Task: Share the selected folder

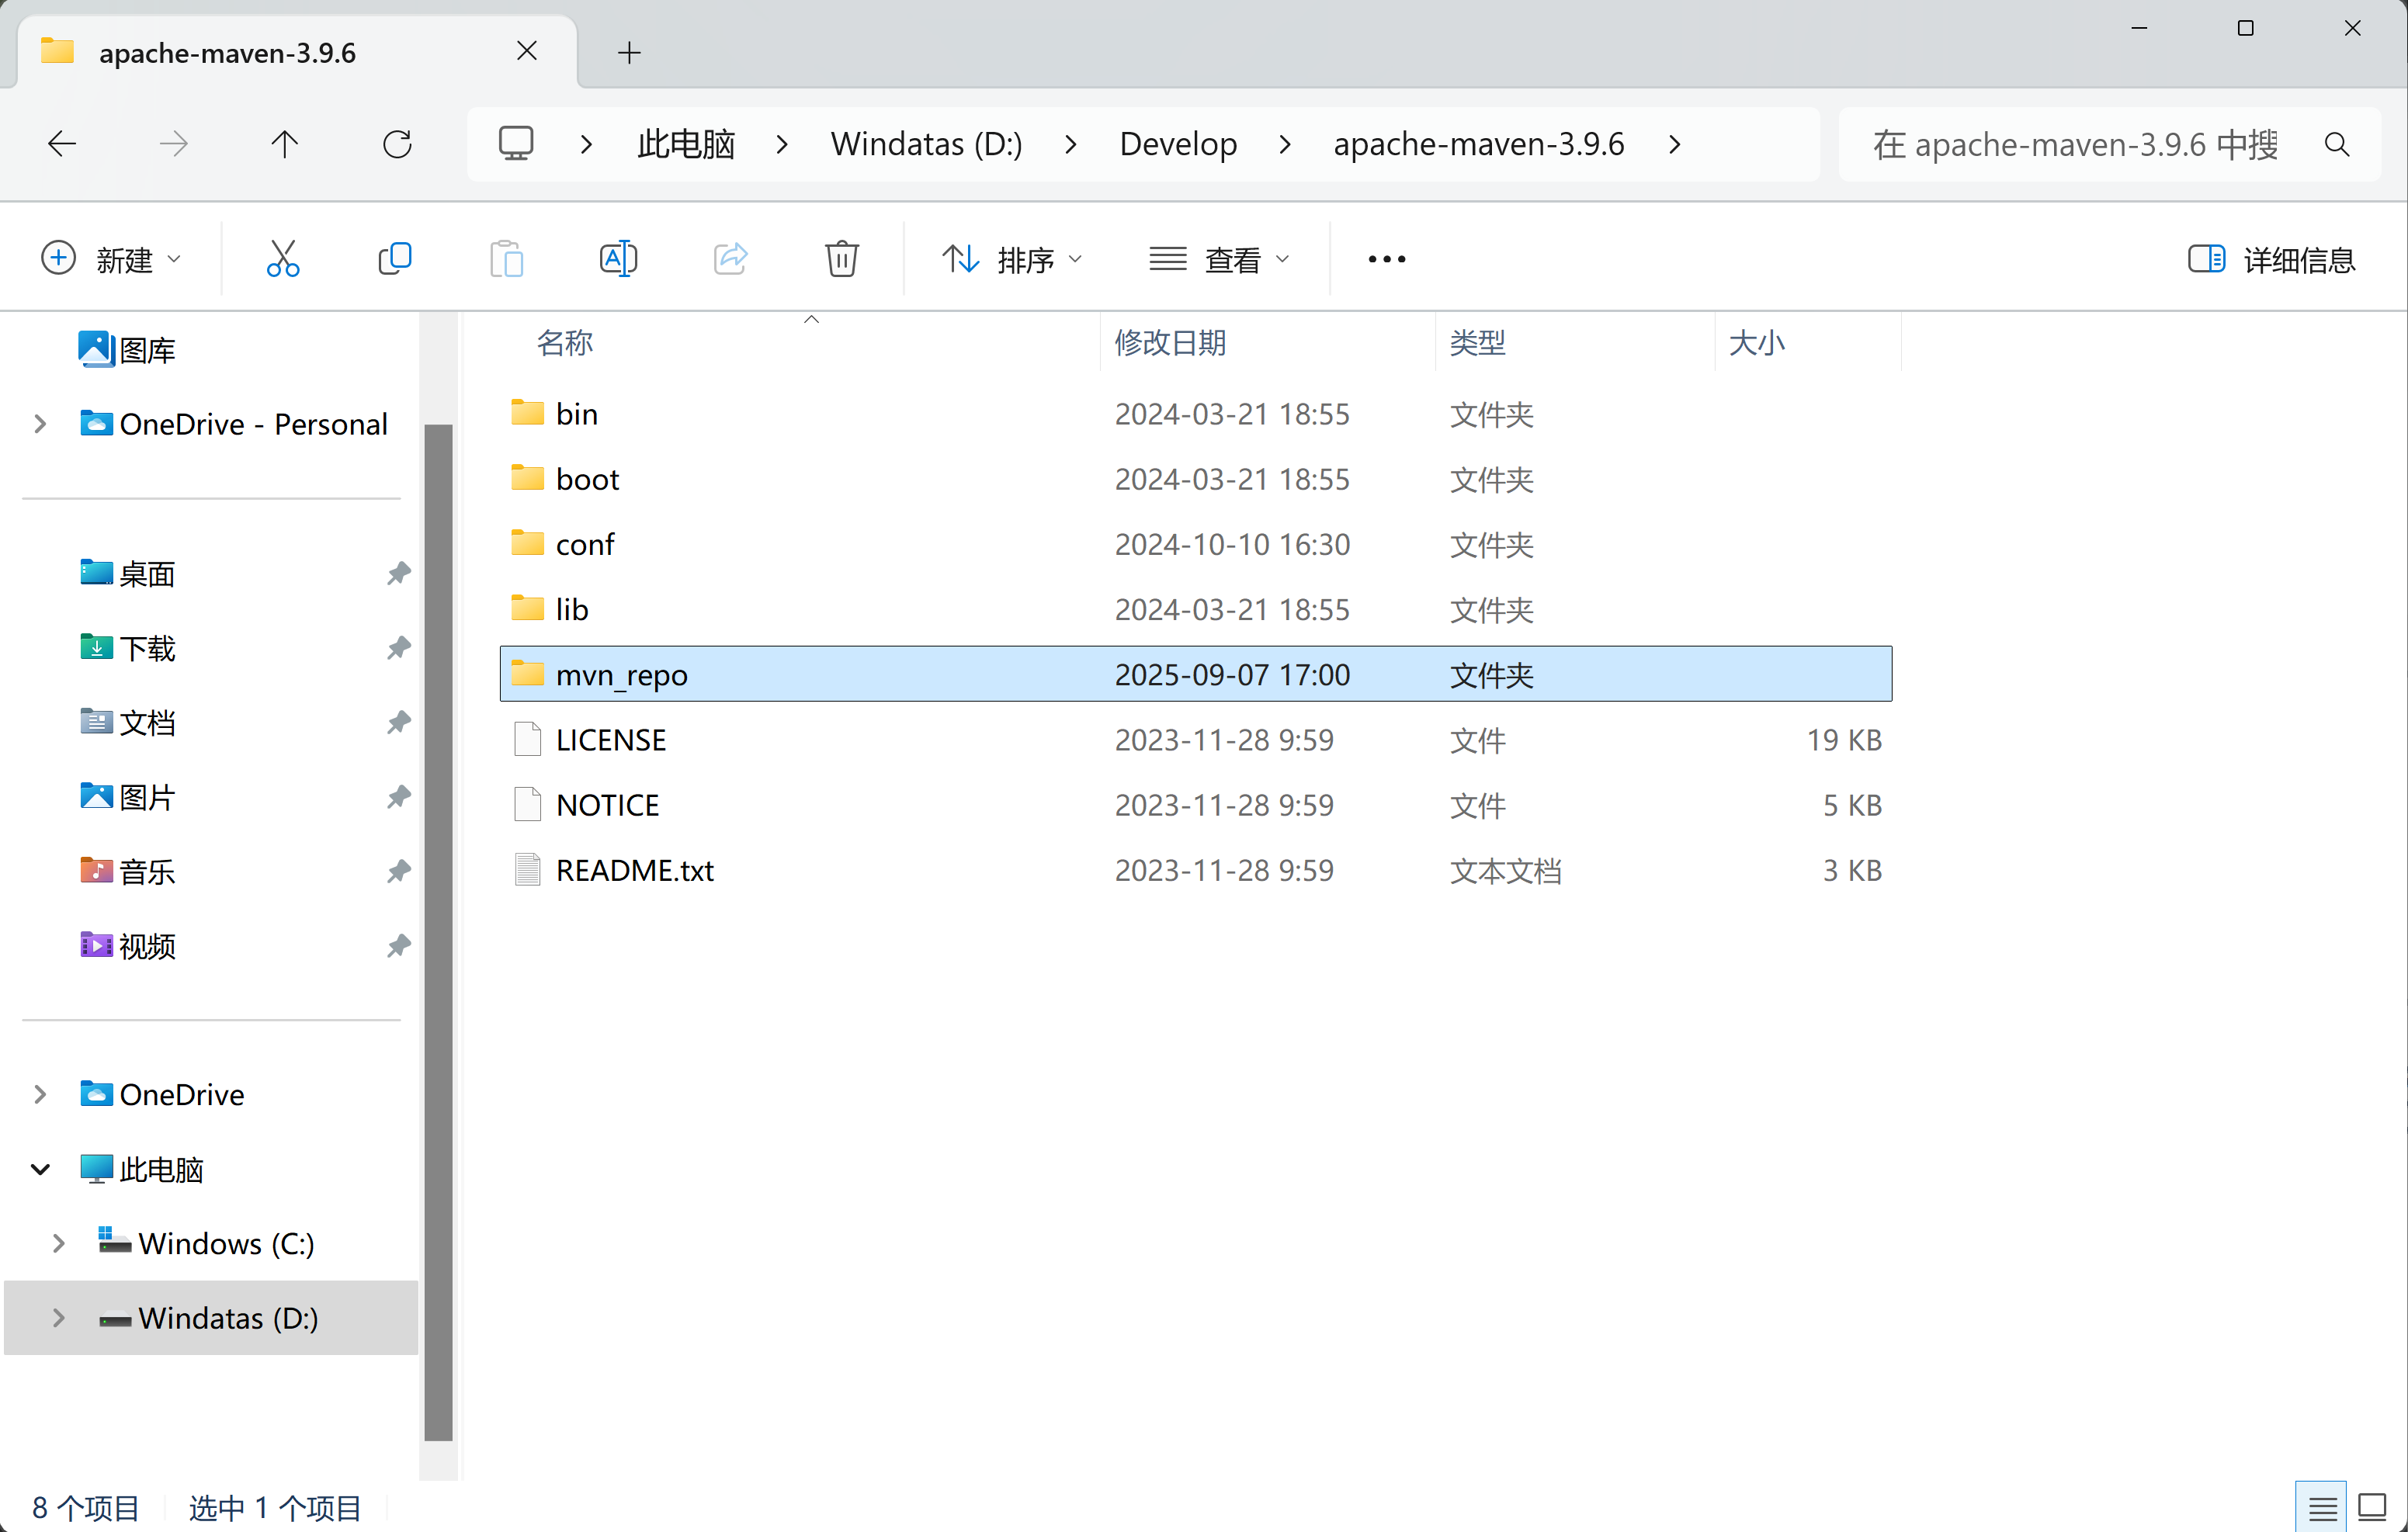Action: coord(730,258)
